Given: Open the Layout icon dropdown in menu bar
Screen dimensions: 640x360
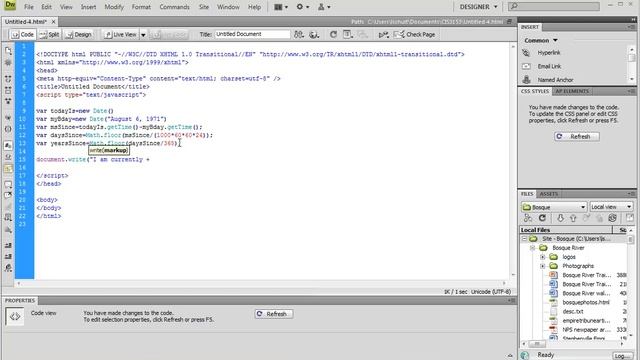Looking at the screenshot, I should [281, 7].
